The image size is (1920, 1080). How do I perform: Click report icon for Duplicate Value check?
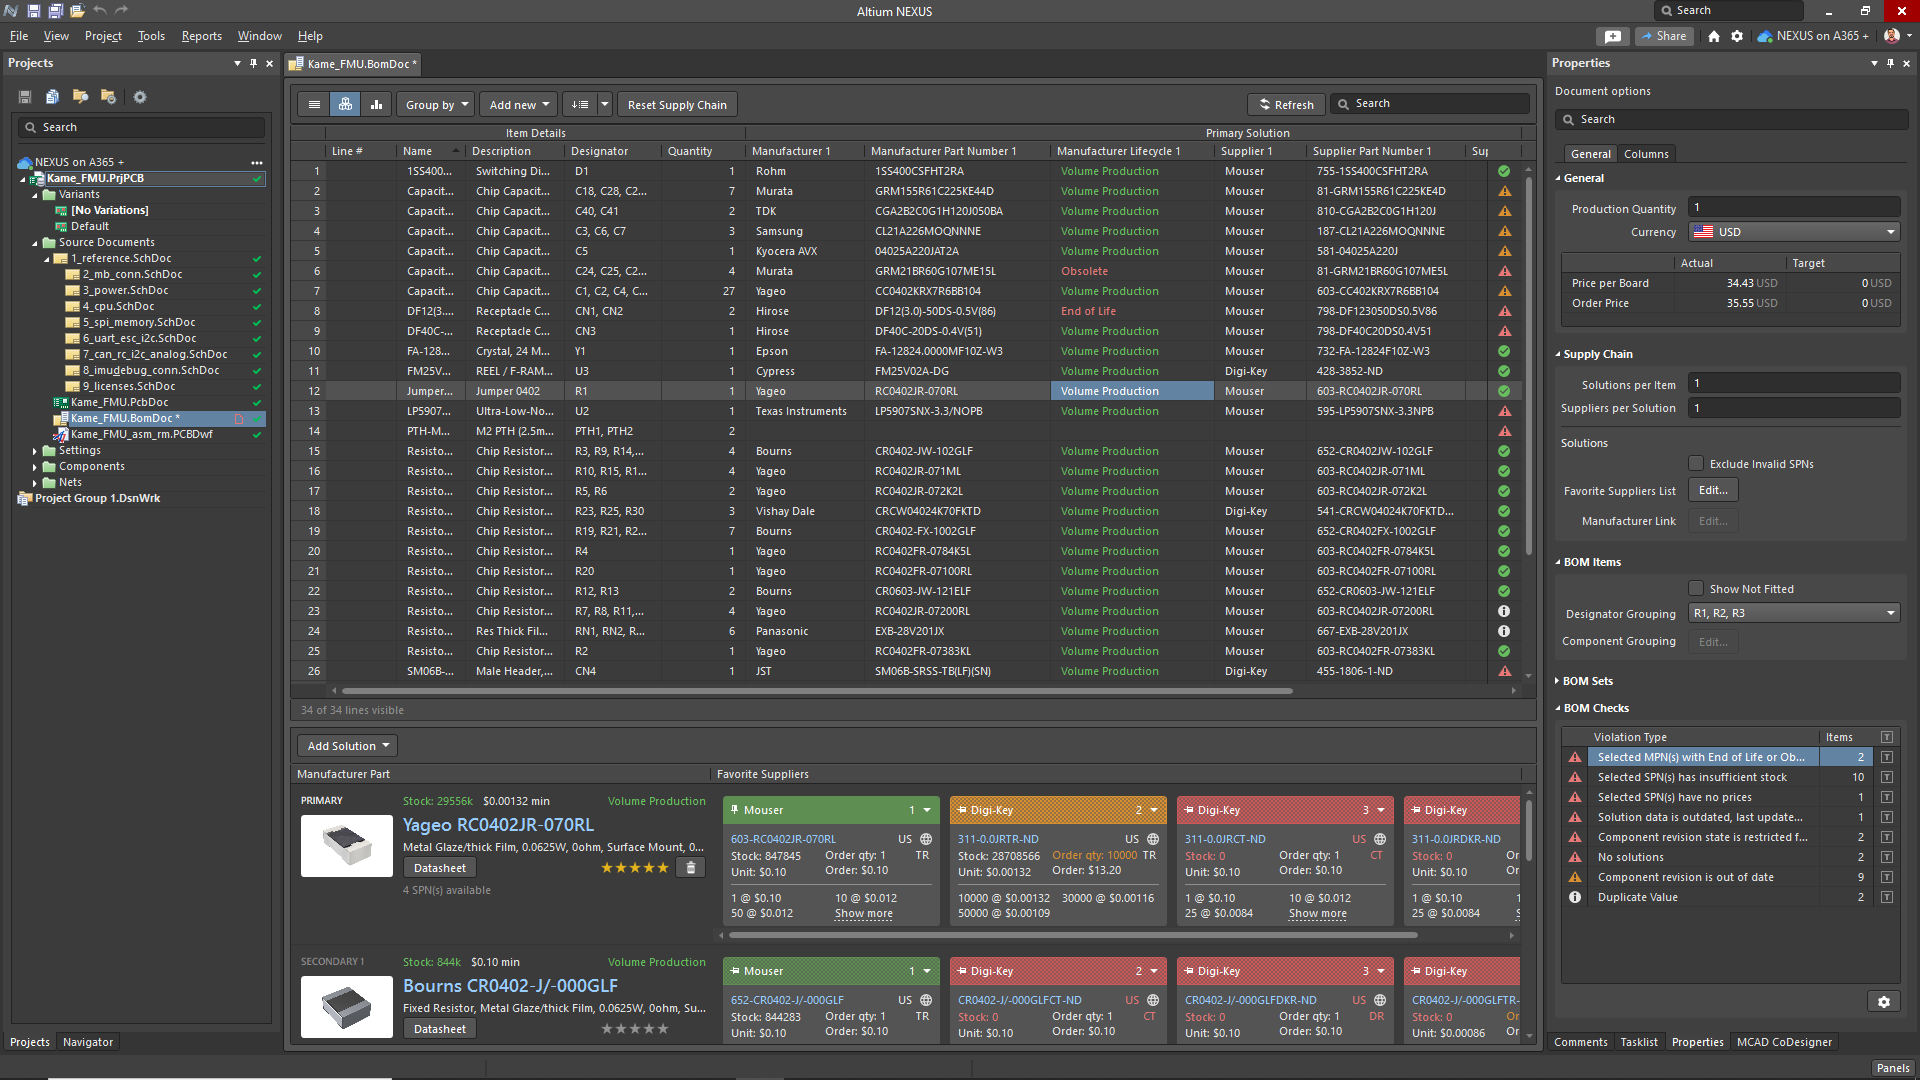coord(1887,897)
